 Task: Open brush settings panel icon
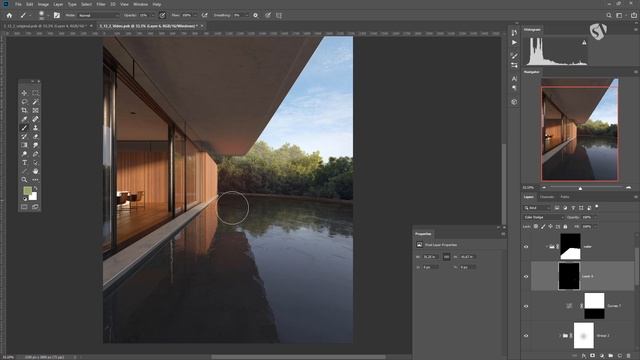pyautogui.click(x=57, y=15)
